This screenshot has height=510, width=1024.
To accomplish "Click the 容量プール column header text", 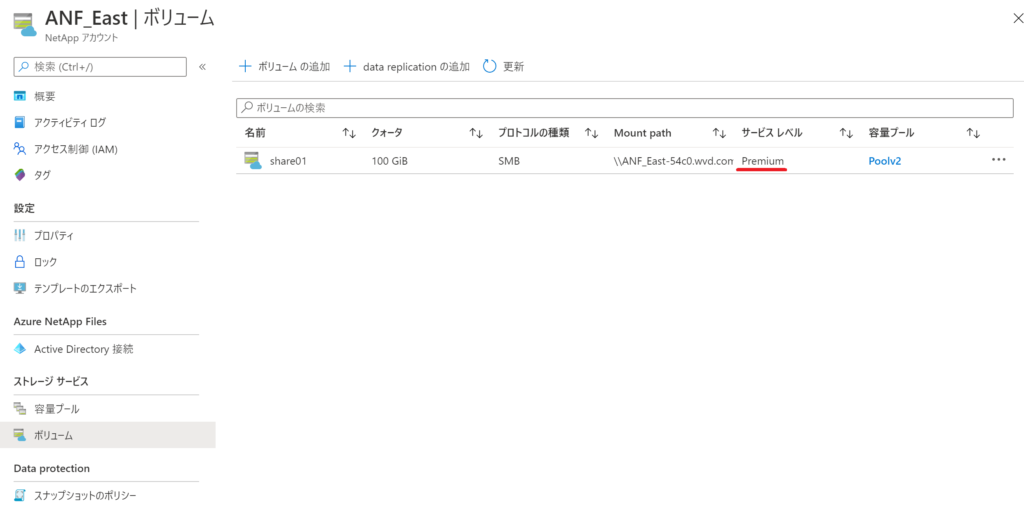I will coord(891,133).
